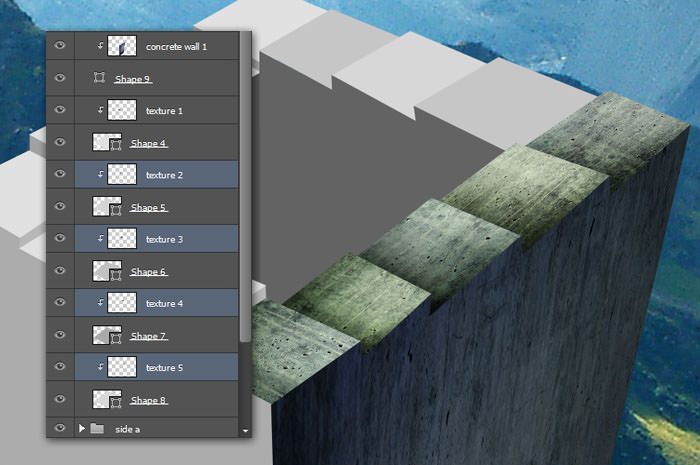Click the side a folder icon
Viewport: 700px width, 465px height.
pos(97,428)
